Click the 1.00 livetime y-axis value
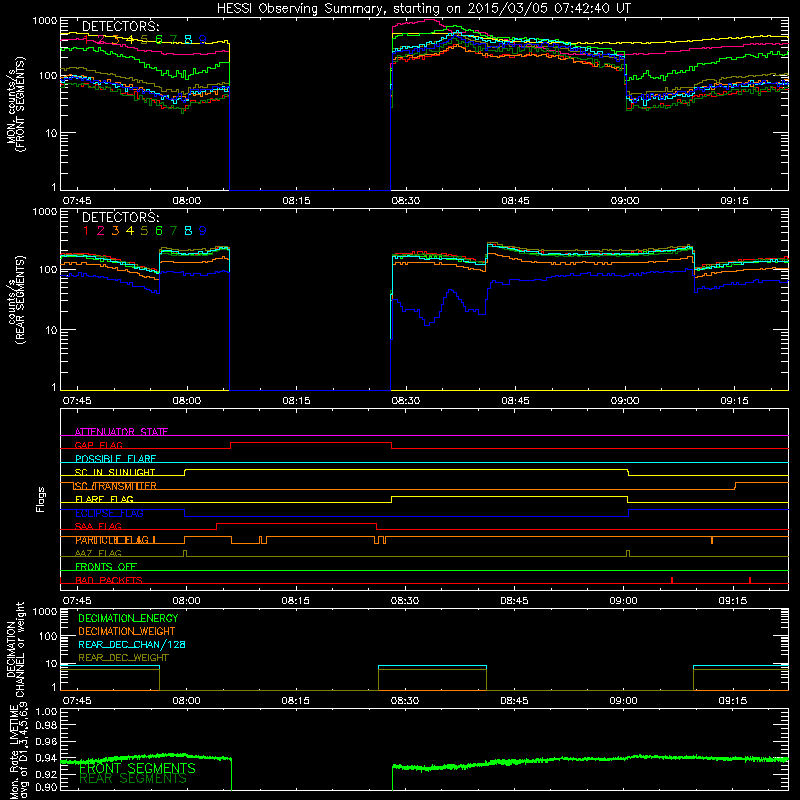The height and width of the screenshot is (800, 800). click(x=47, y=711)
